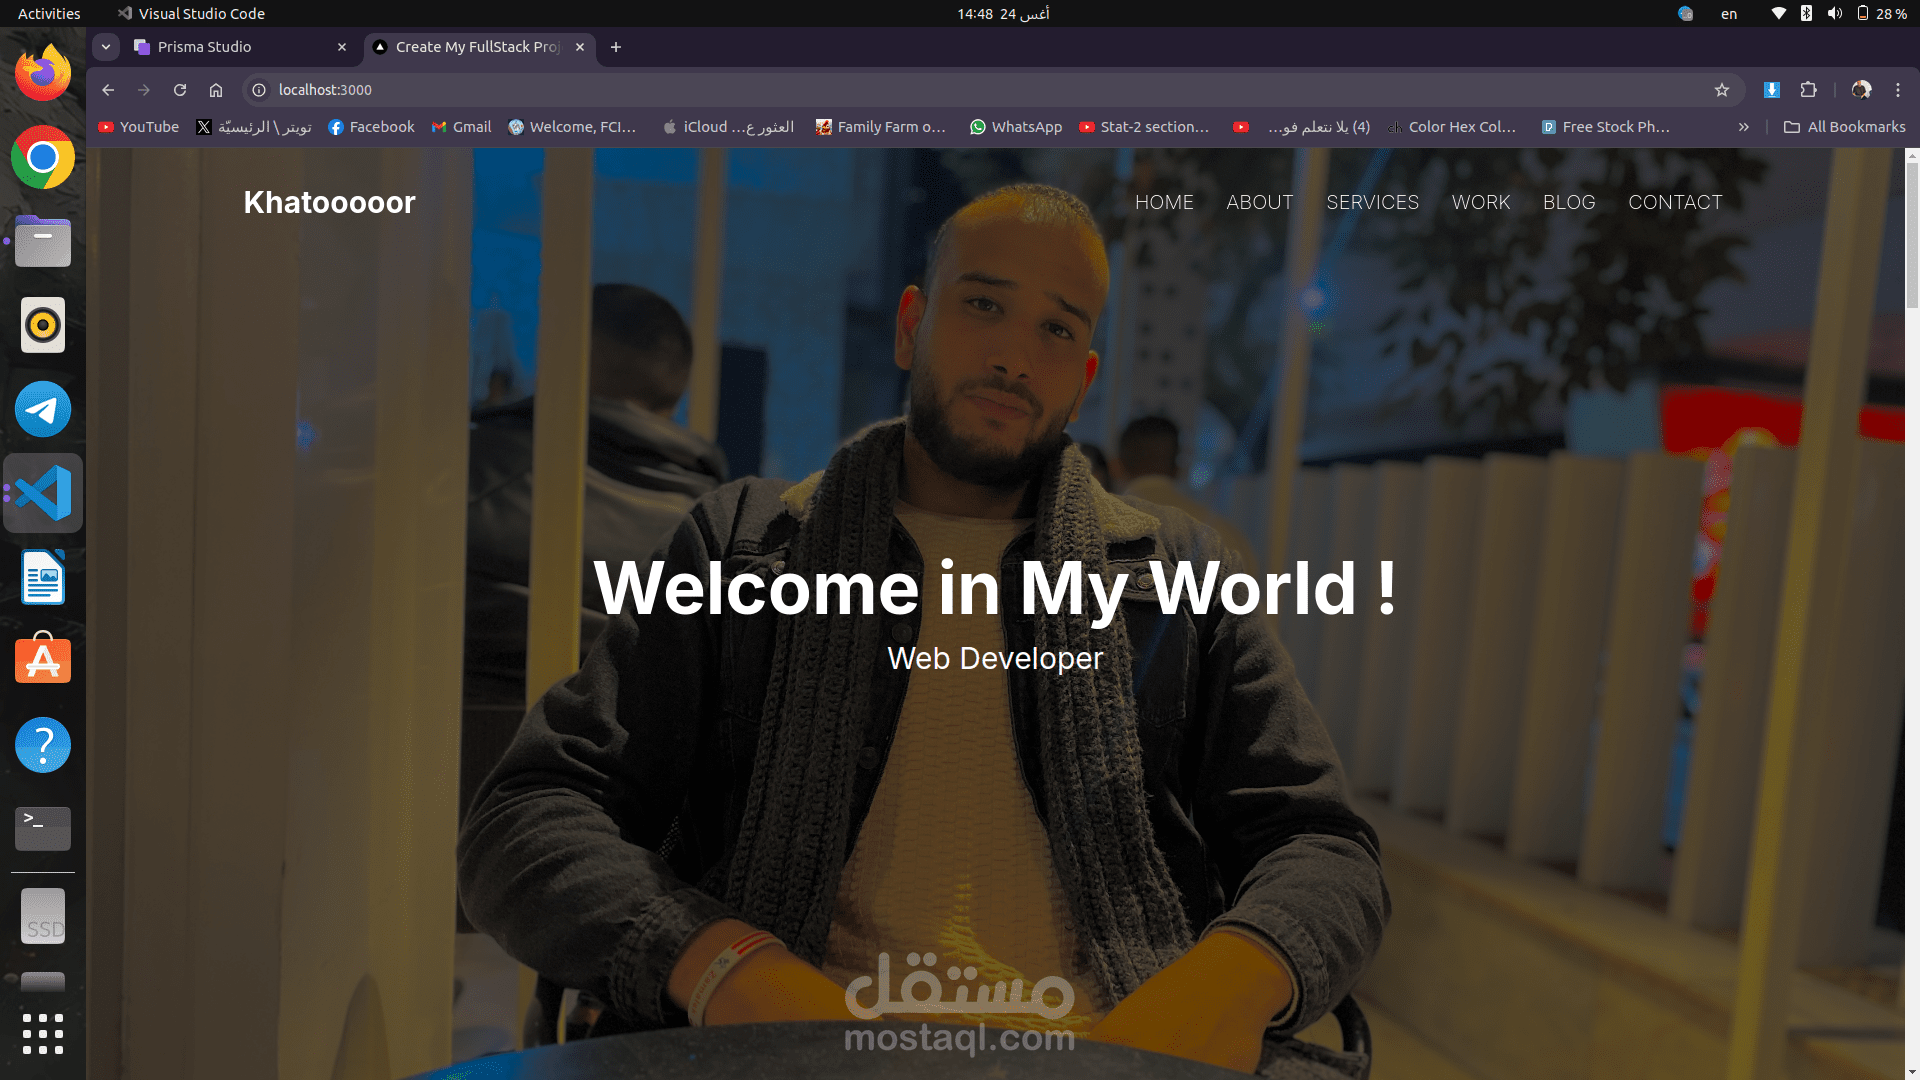The height and width of the screenshot is (1080, 1920).
Task: Open the Twitter X bookmark
Action: (x=254, y=127)
